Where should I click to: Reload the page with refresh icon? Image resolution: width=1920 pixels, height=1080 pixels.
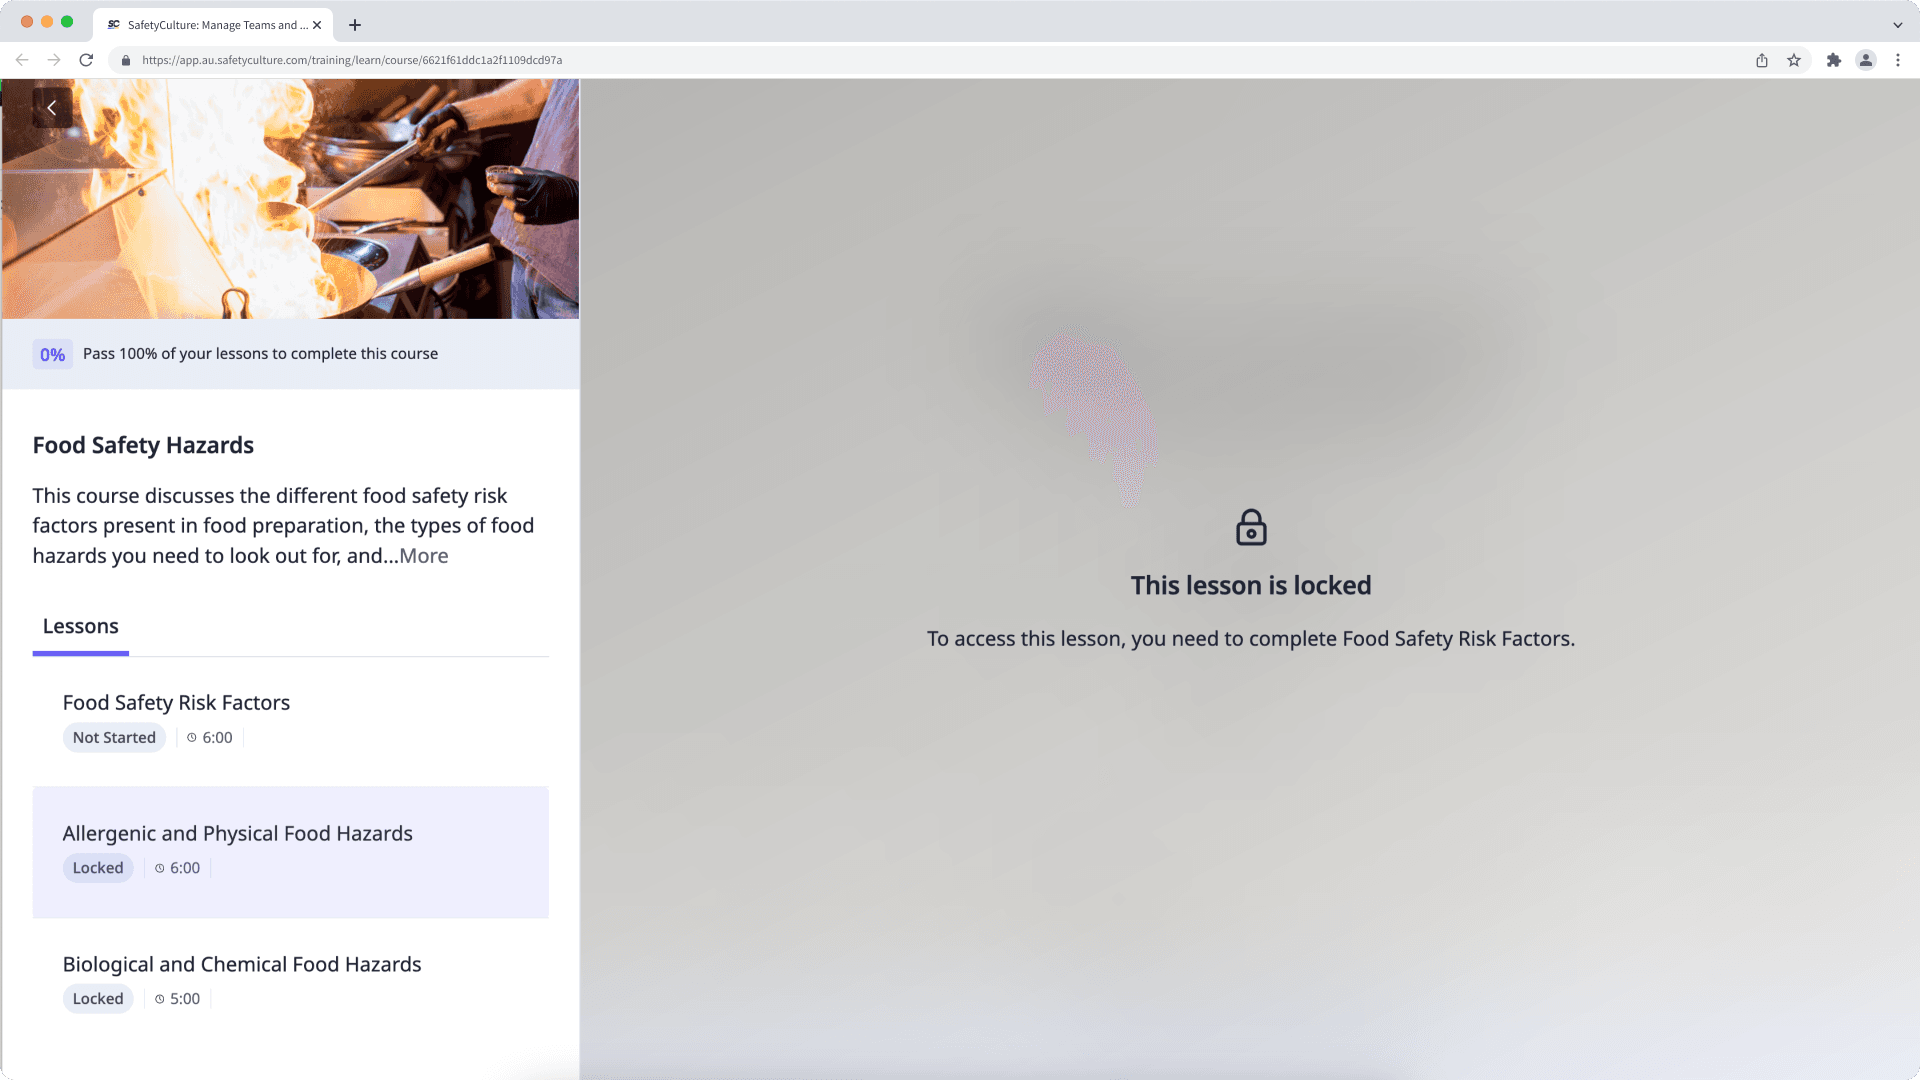click(x=86, y=60)
